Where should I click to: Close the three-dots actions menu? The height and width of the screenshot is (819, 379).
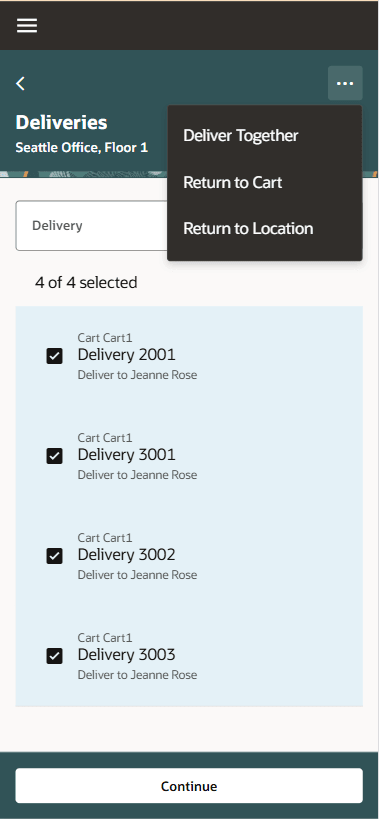tap(345, 83)
